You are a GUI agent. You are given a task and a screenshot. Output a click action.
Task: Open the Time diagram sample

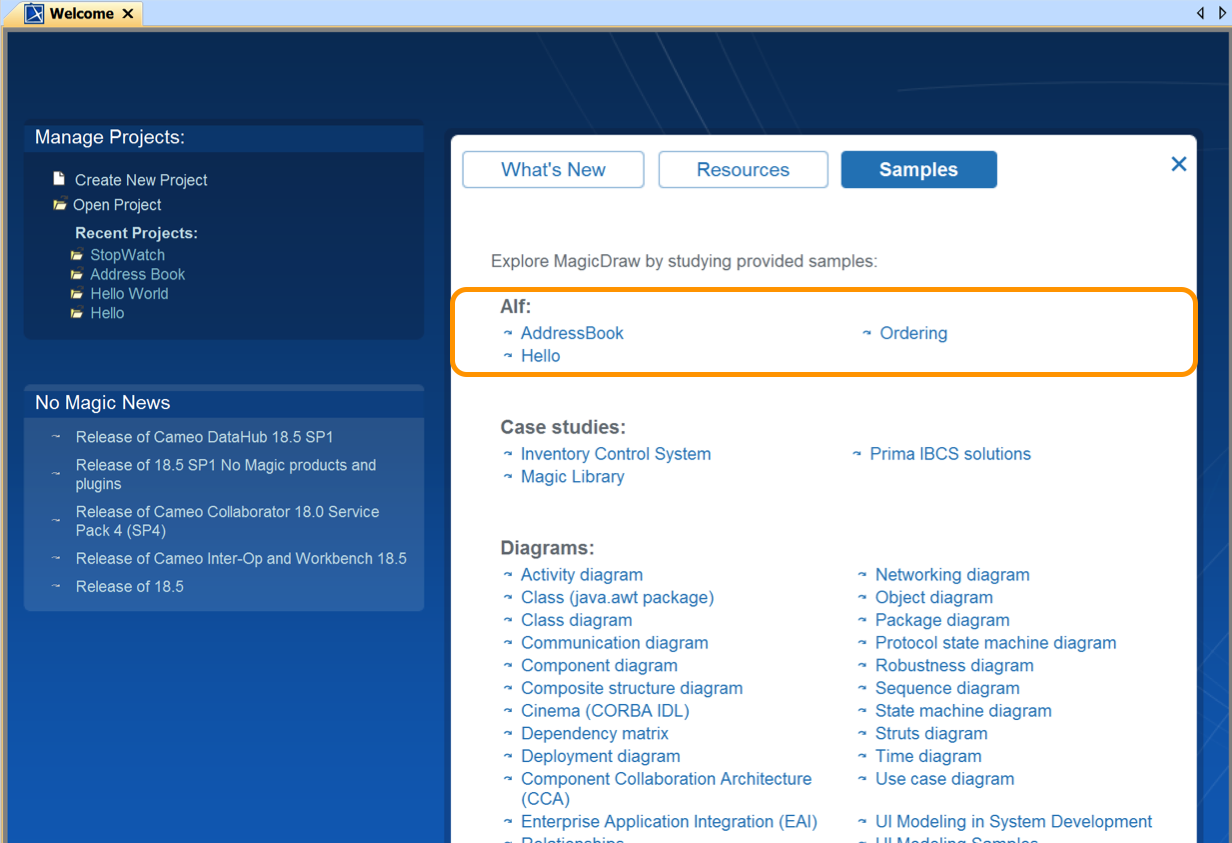tap(928, 756)
